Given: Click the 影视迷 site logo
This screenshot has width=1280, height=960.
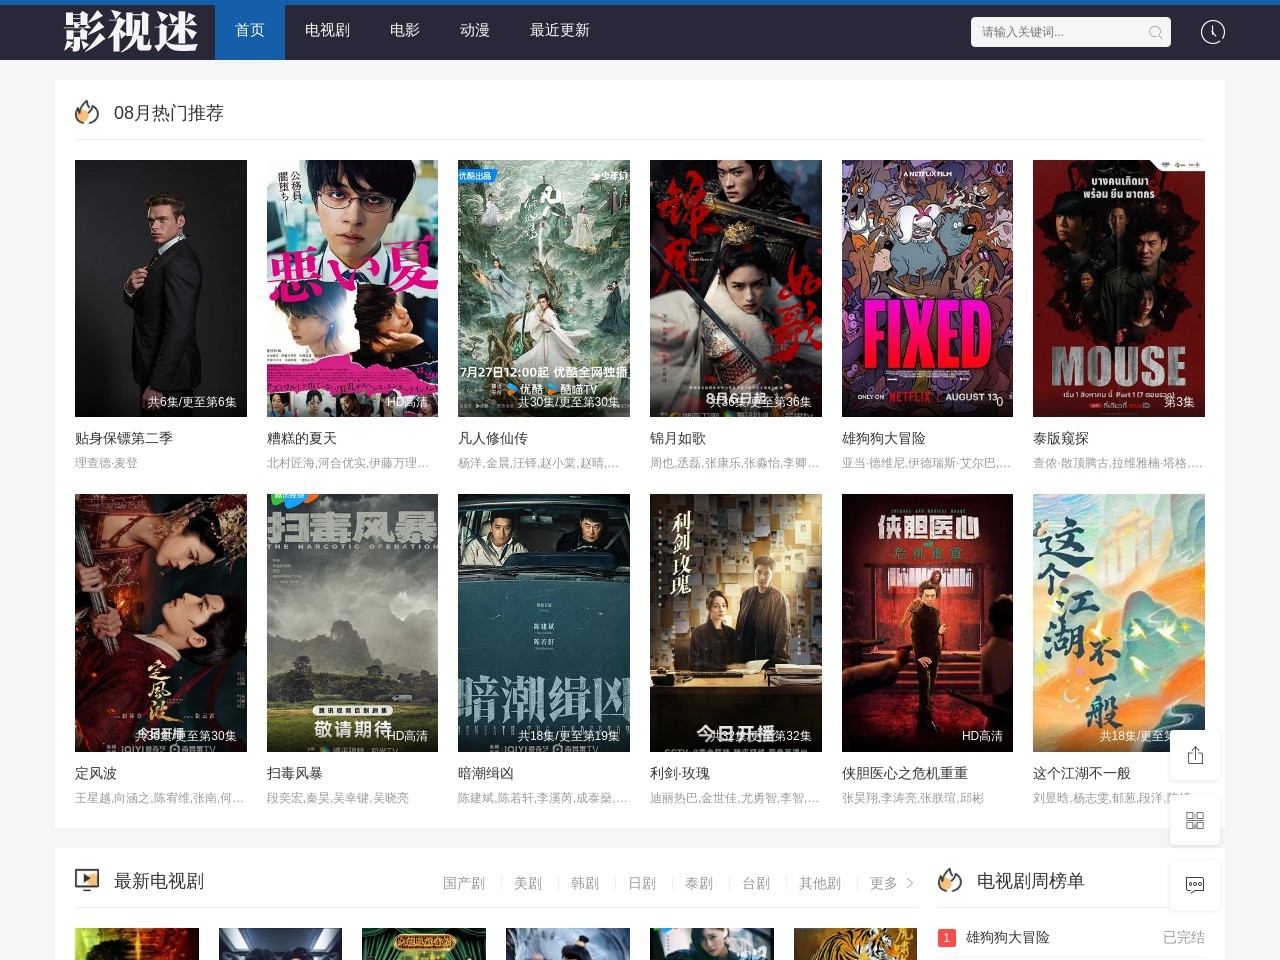Looking at the screenshot, I should pos(131,32).
